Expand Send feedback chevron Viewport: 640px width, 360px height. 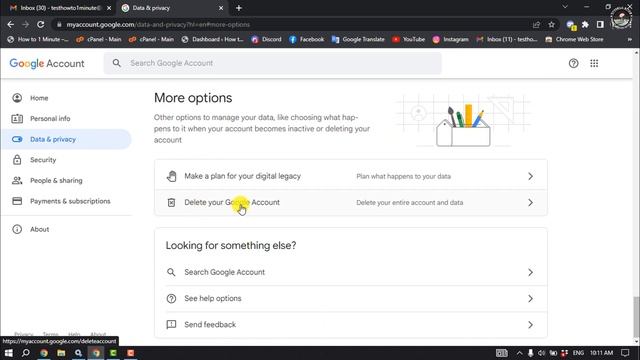point(530,324)
